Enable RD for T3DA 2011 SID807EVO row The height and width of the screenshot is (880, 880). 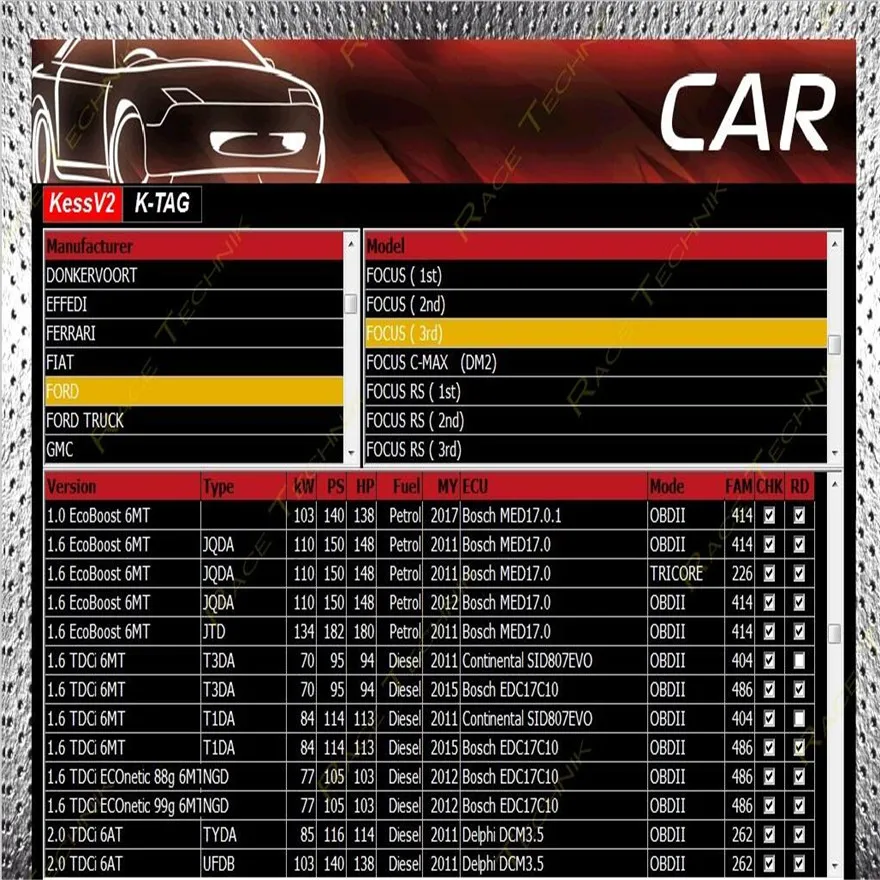click(799, 661)
